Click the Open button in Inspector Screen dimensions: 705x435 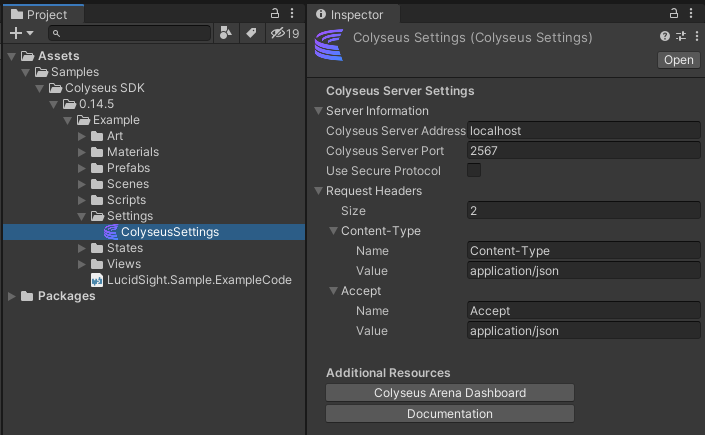click(678, 60)
